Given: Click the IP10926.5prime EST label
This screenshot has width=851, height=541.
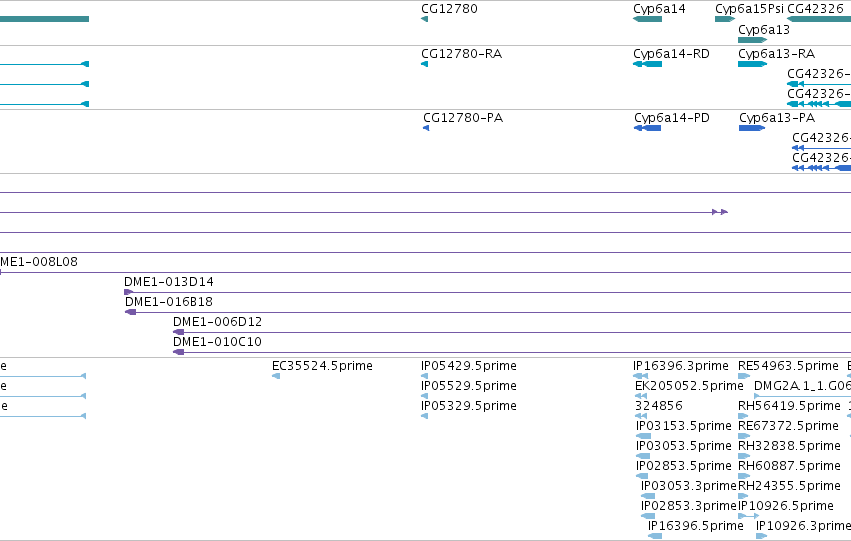Looking at the screenshot, I should [x=786, y=506].
